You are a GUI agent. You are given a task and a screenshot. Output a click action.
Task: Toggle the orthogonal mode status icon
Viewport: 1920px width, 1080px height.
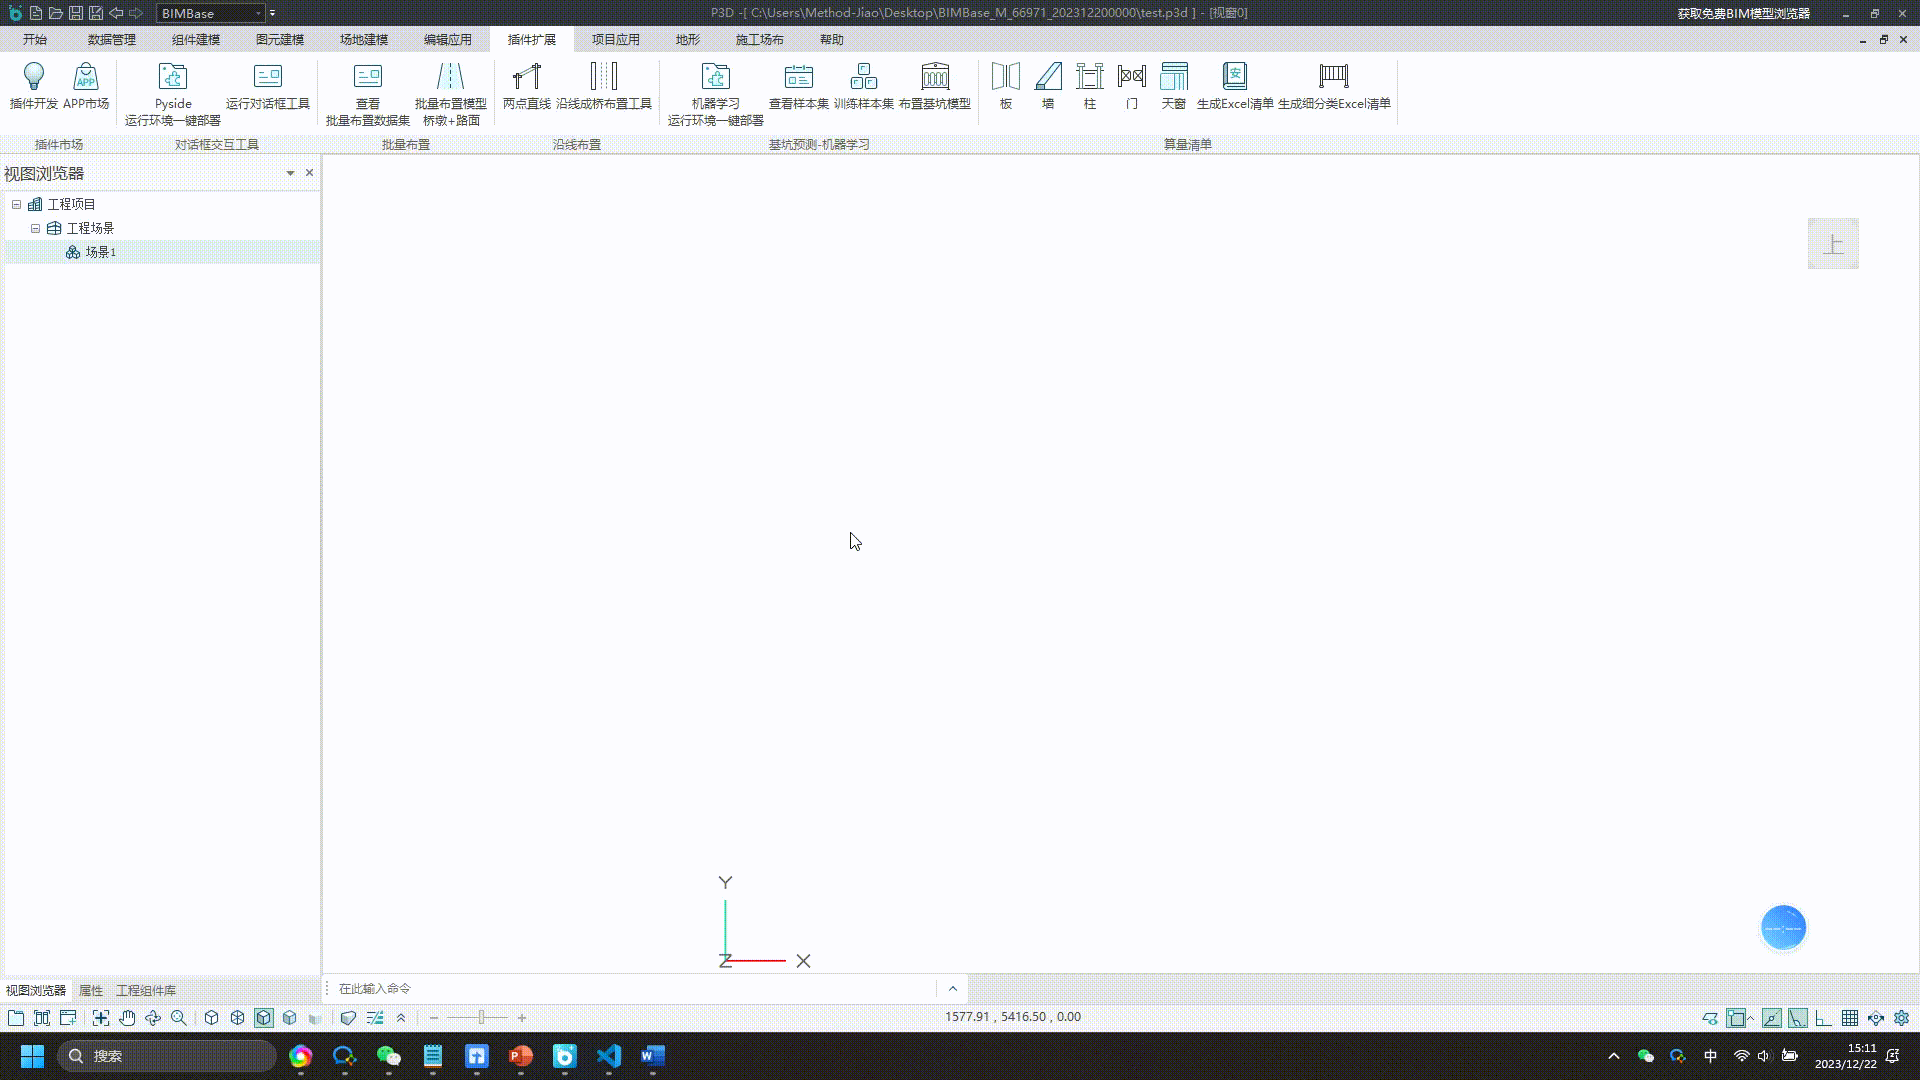point(1824,1018)
